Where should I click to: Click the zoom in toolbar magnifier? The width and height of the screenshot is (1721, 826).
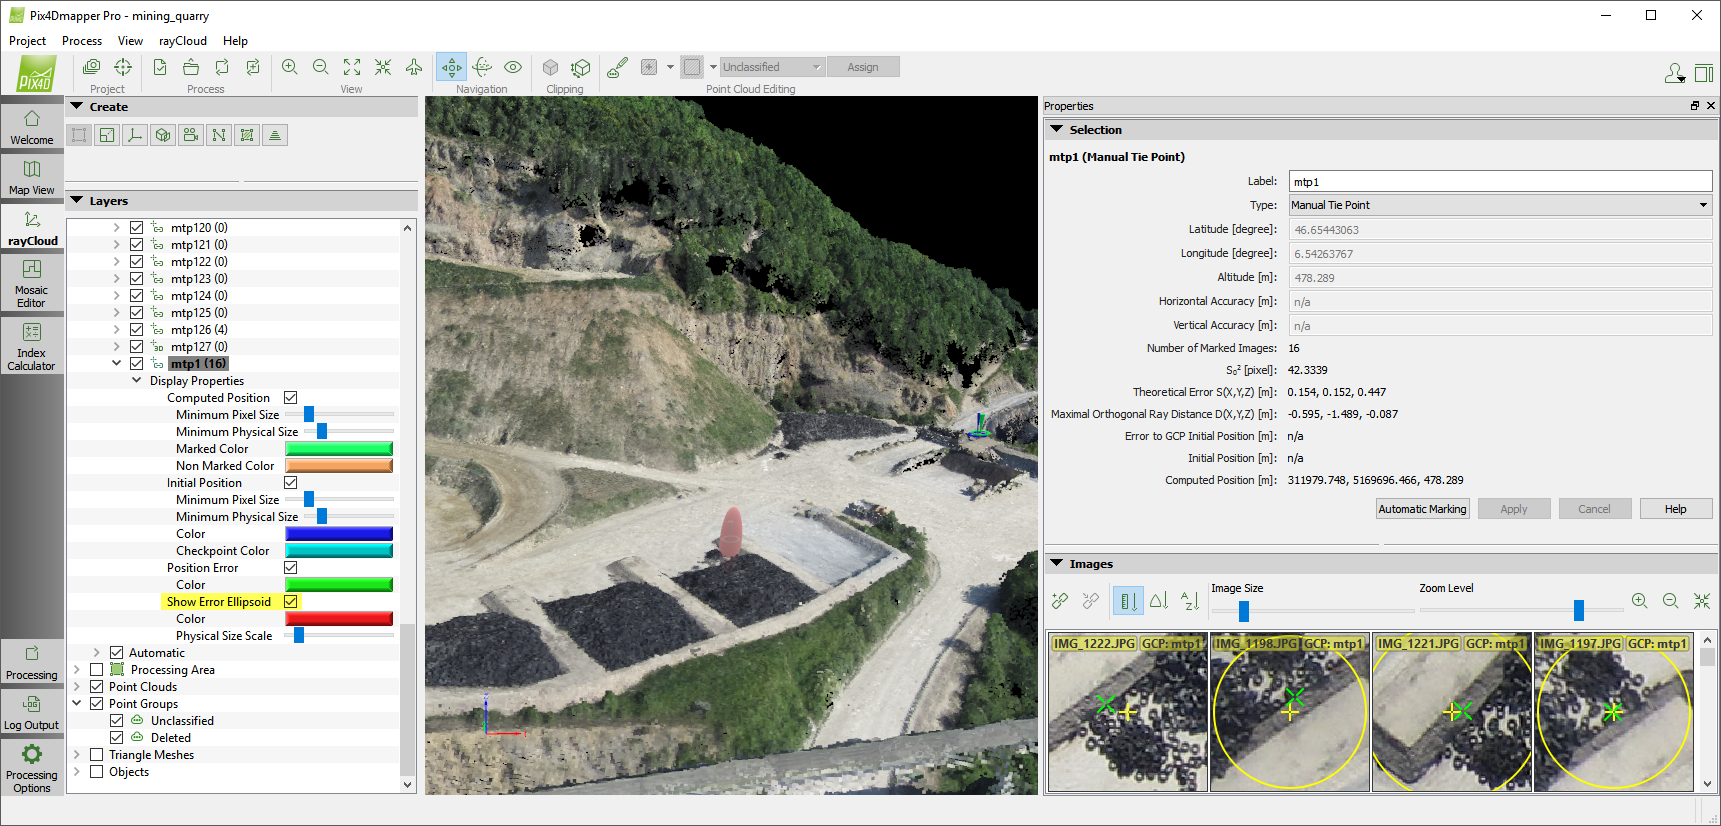(290, 67)
